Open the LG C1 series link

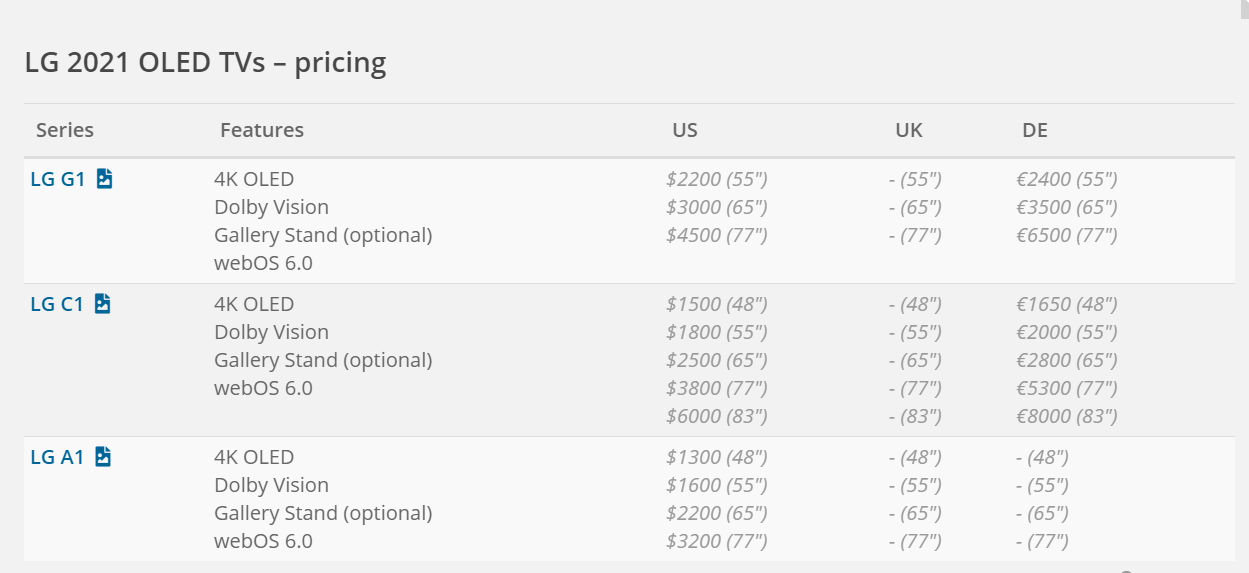[57, 305]
